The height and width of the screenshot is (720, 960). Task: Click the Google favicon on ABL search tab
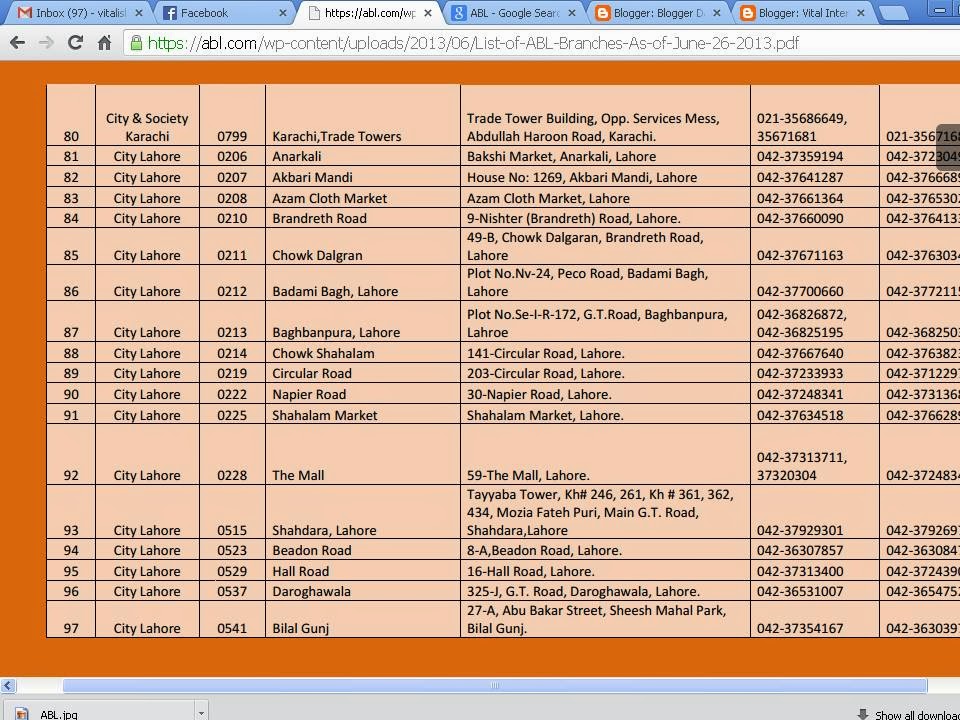(x=459, y=13)
